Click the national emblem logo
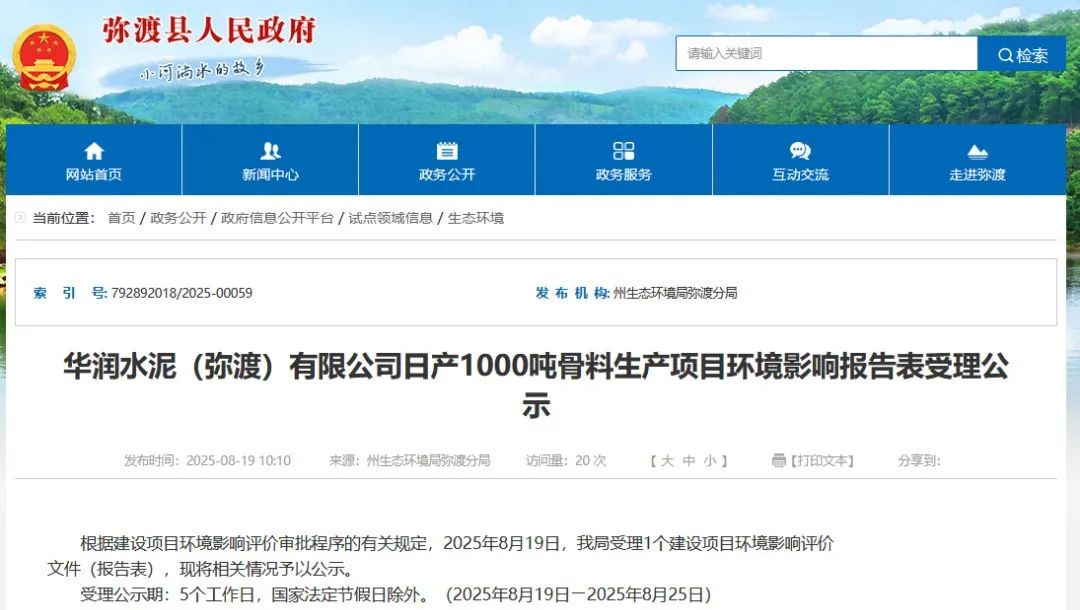The width and height of the screenshot is (1080, 610). [44, 57]
